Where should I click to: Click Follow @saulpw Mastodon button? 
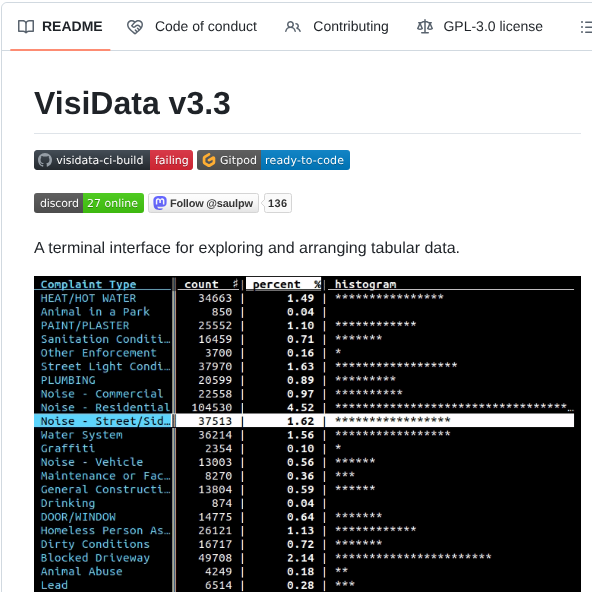point(204,203)
